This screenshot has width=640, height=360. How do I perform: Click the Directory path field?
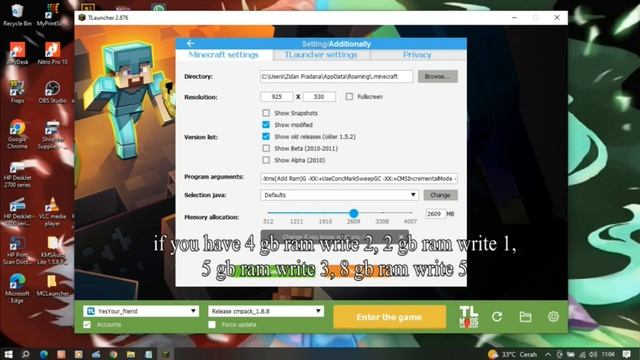[337, 76]
